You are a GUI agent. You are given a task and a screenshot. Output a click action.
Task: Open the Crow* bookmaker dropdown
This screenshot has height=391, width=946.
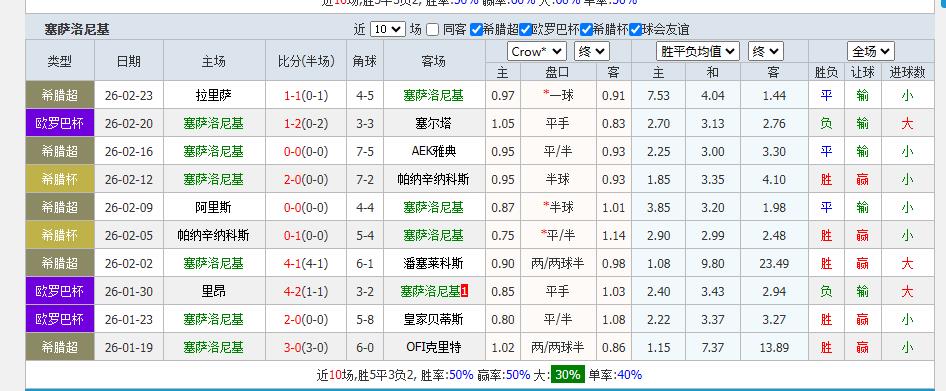pos(536,51)
